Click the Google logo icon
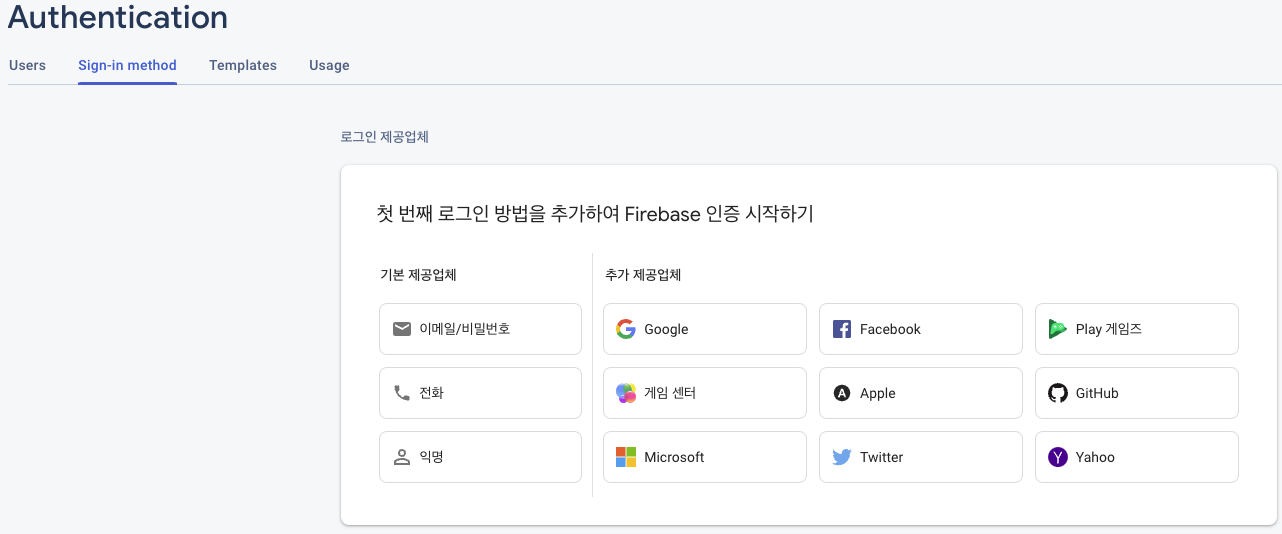Screen dimensions: 1282x534 click(x=626, y=329)
